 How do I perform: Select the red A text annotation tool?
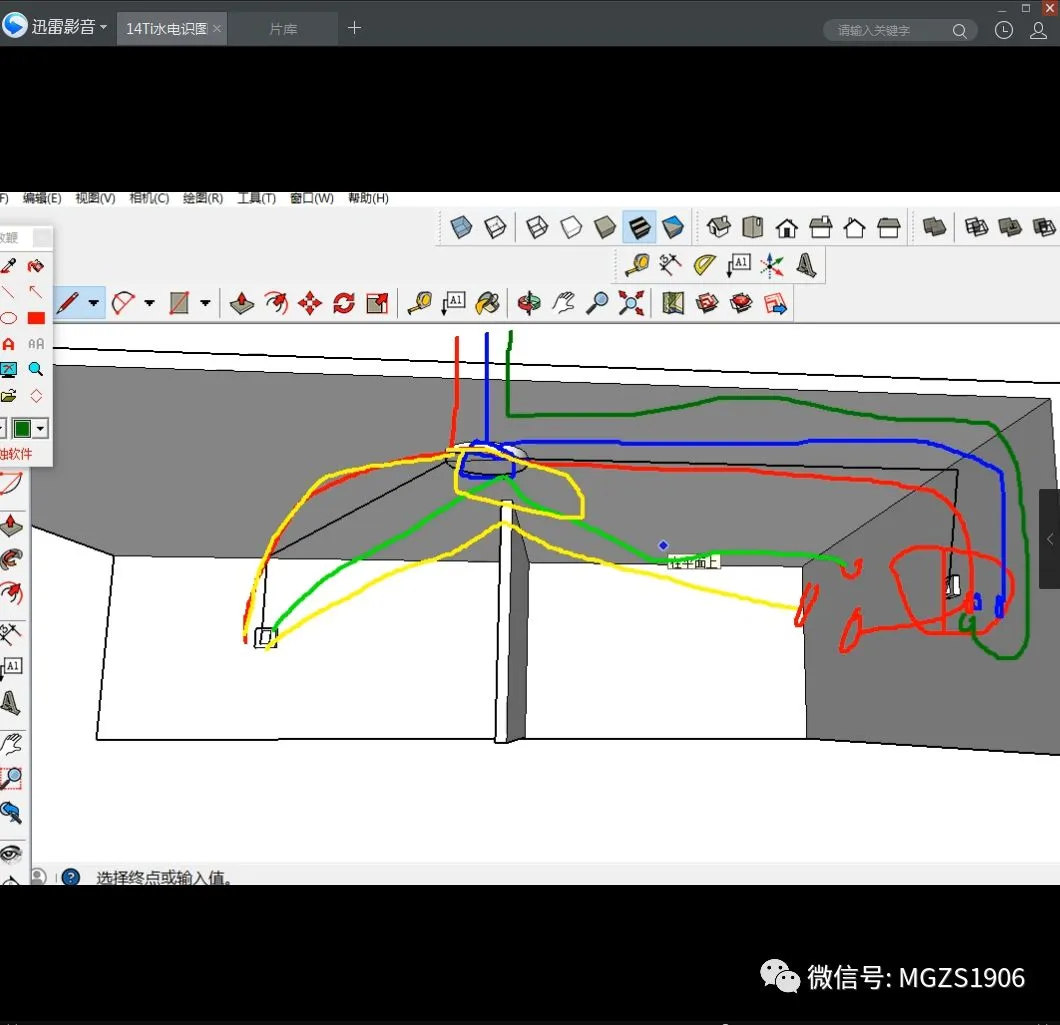tap(9, 343)
